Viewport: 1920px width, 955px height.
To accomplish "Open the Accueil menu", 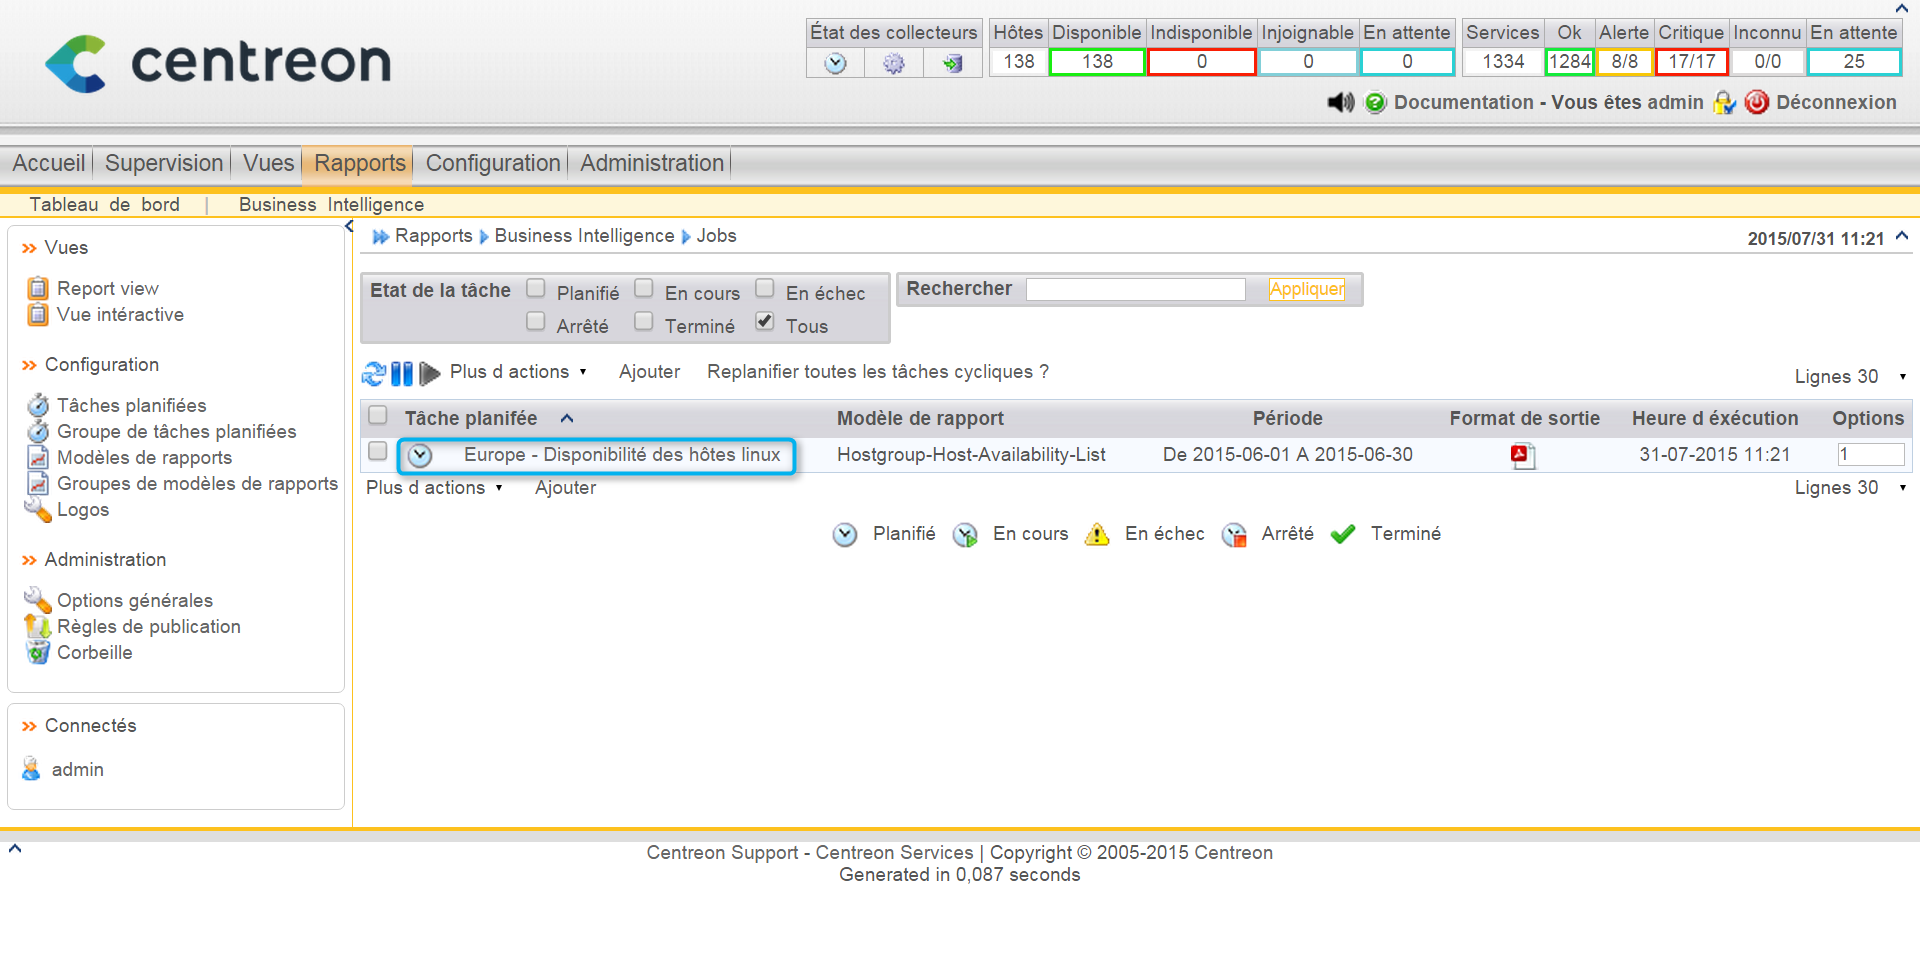I will click(x=48, y=163).
